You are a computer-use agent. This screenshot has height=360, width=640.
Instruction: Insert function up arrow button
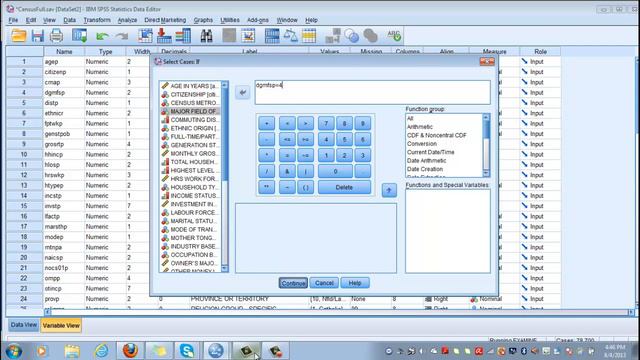[389, 190]
